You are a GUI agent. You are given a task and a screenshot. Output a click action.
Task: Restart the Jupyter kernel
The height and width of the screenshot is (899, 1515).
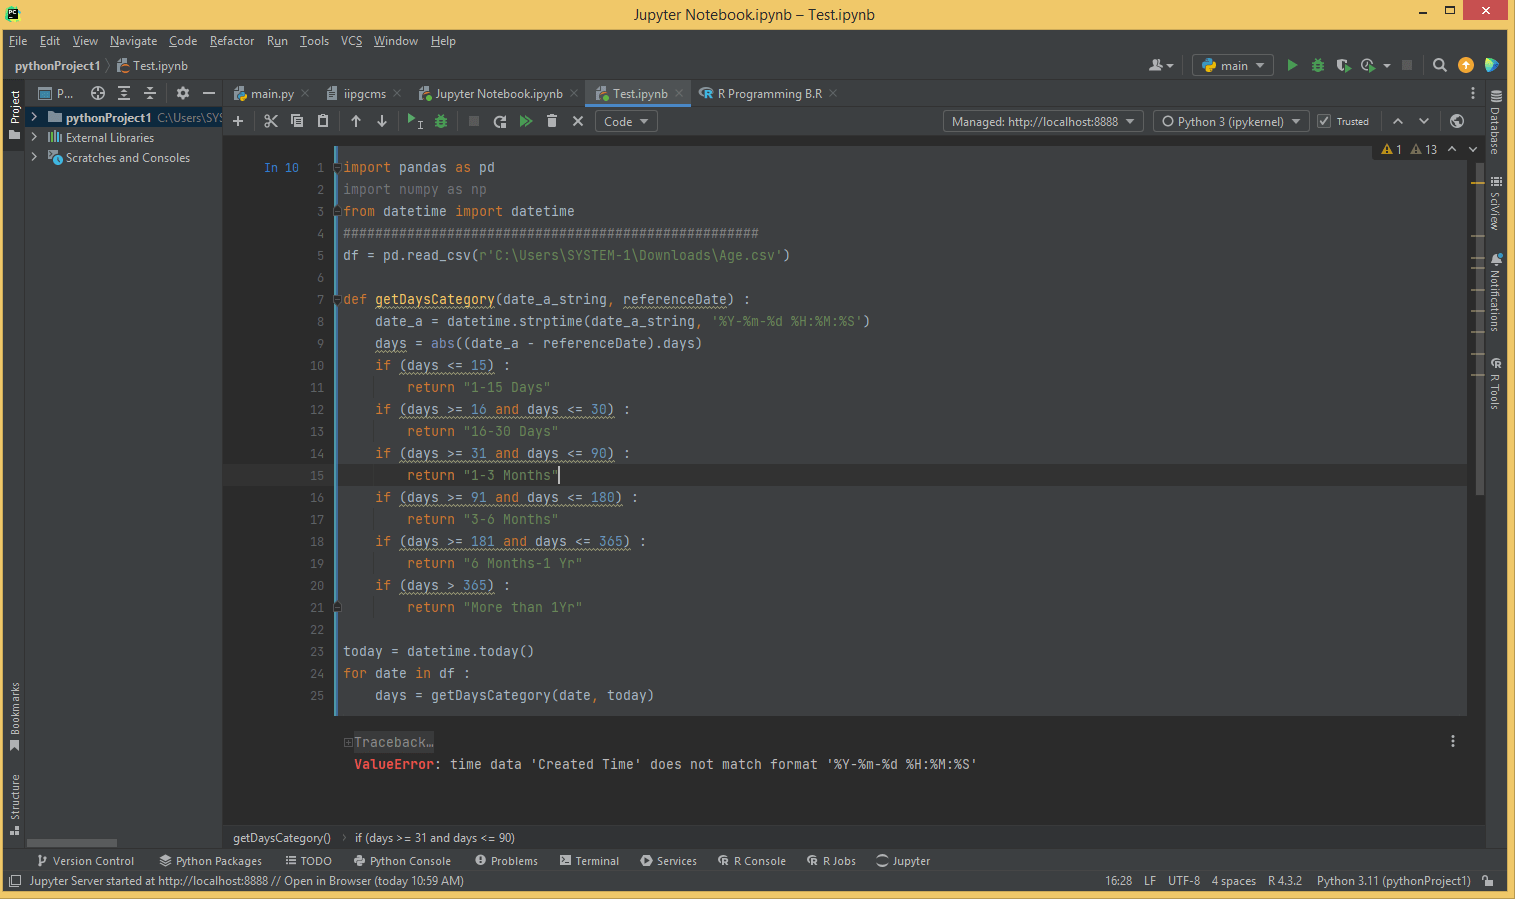pyautogui.click(x=499, y=120)
